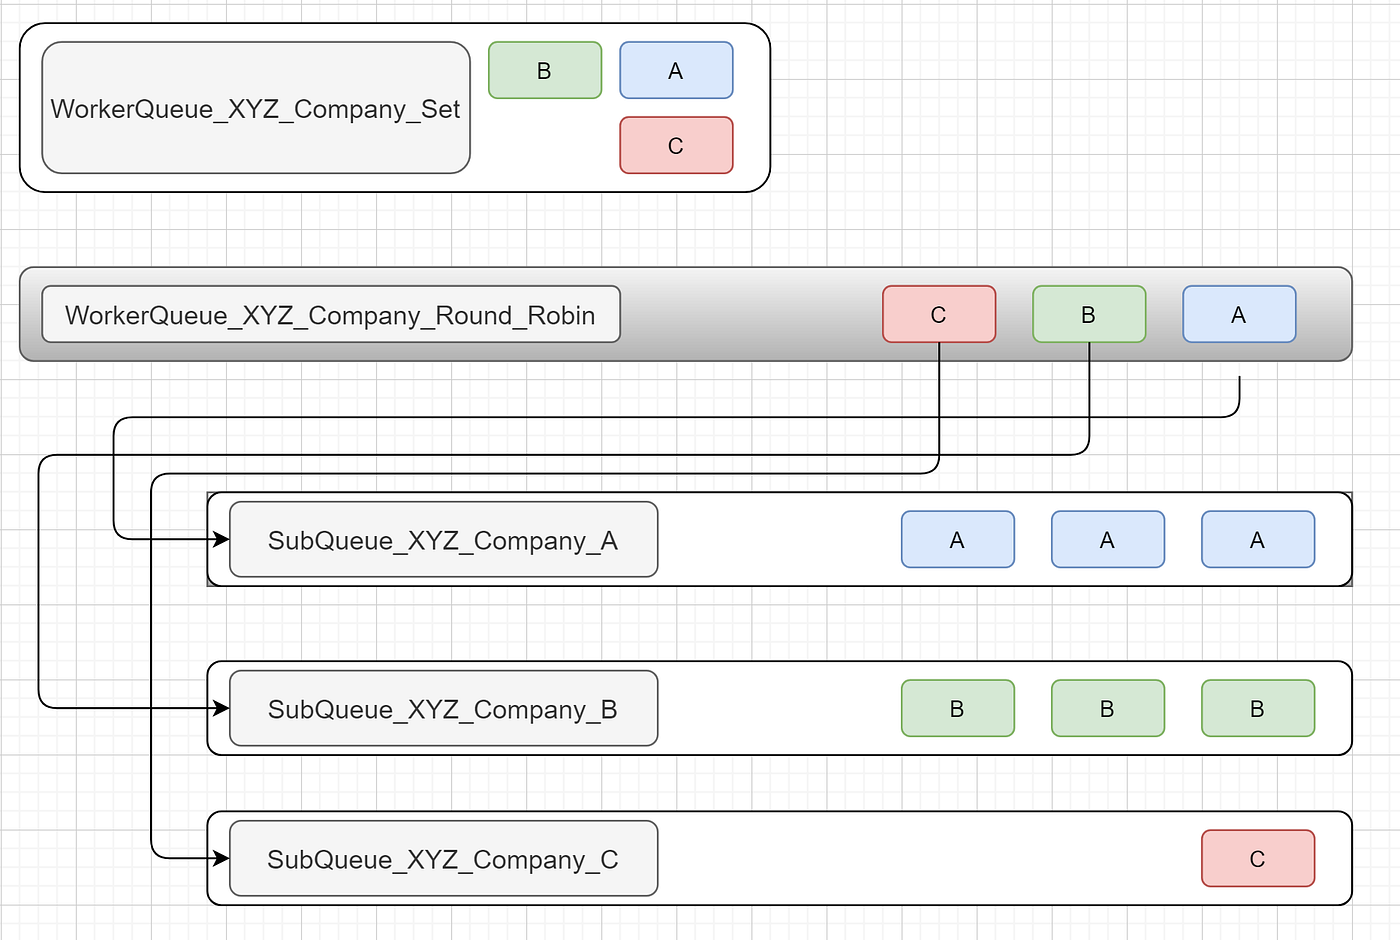Viewport: 1400px width, 940px height.
Task: Select the single C block in SubQueue_XYZ_Company_C
Action: [x=1257, y=858]
